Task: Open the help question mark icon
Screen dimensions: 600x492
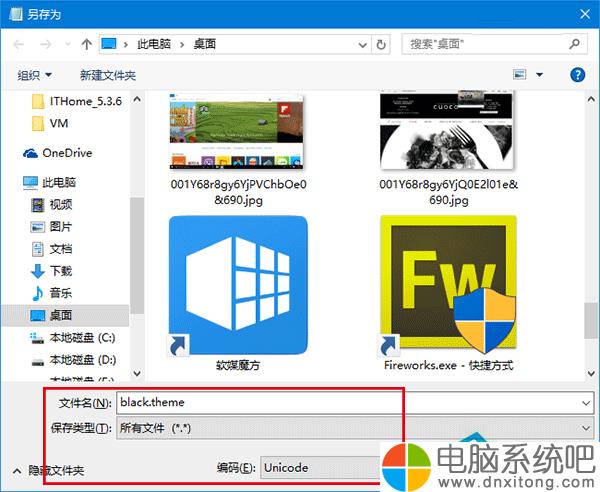Action: pyautogui.click(x=577, y=75)
